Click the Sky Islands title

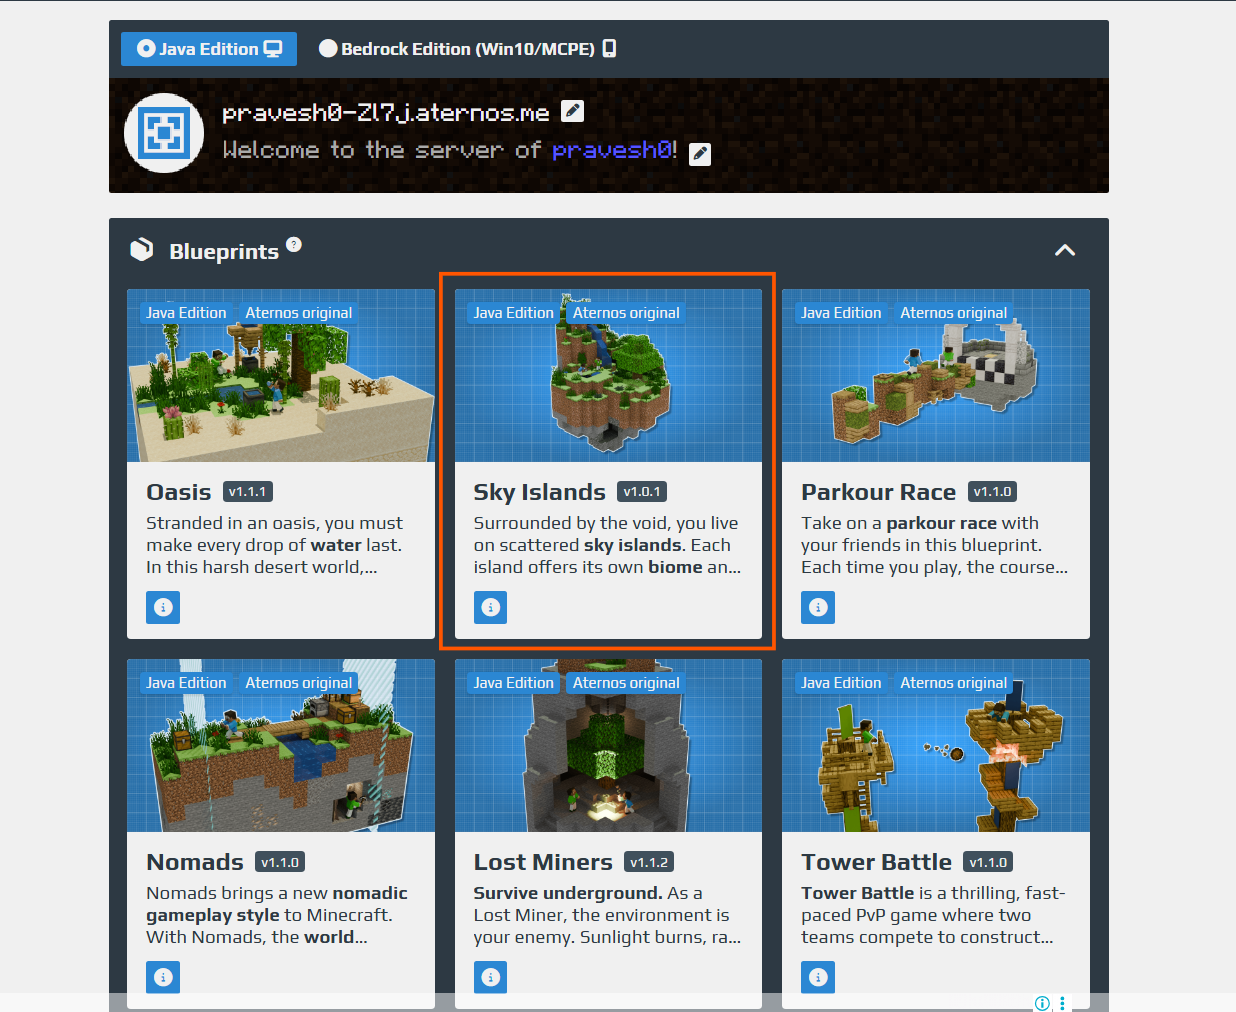(540, 492)
